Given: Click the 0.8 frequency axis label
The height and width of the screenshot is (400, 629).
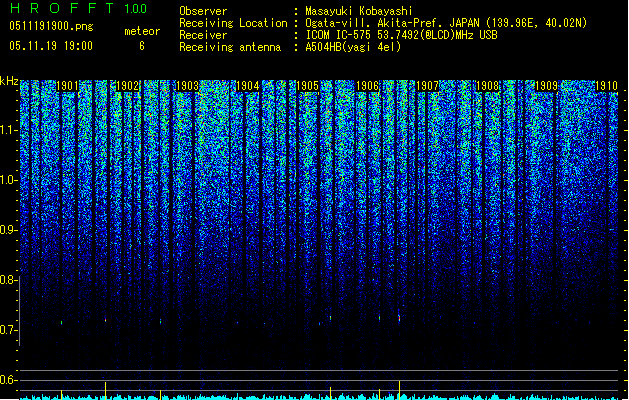Looking at the screenshot, I should pyautogui.click(x=9, y=280).
